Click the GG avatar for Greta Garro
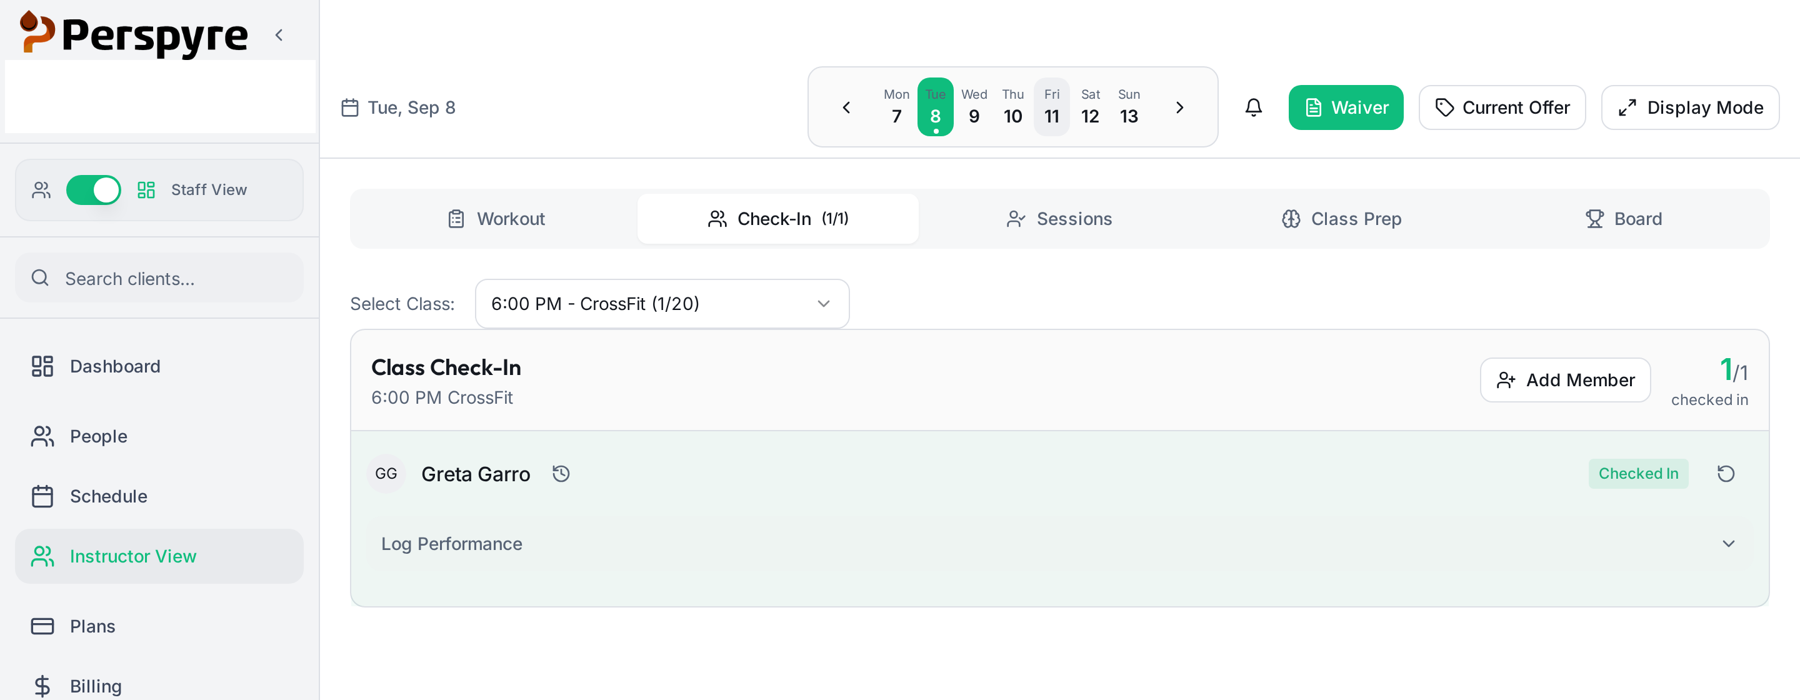Screen dimensions: 1800x700 click(386, 474)
